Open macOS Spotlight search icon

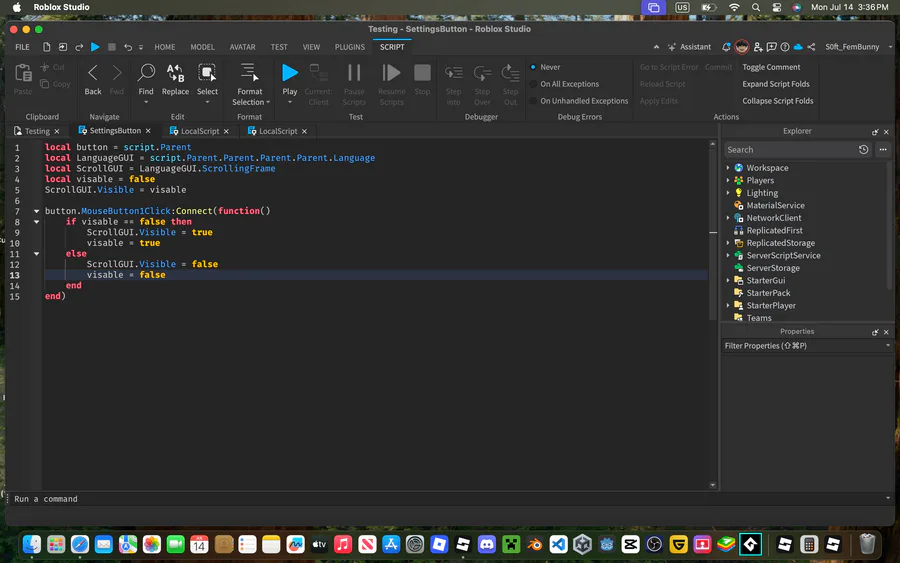tap(756, 7)
